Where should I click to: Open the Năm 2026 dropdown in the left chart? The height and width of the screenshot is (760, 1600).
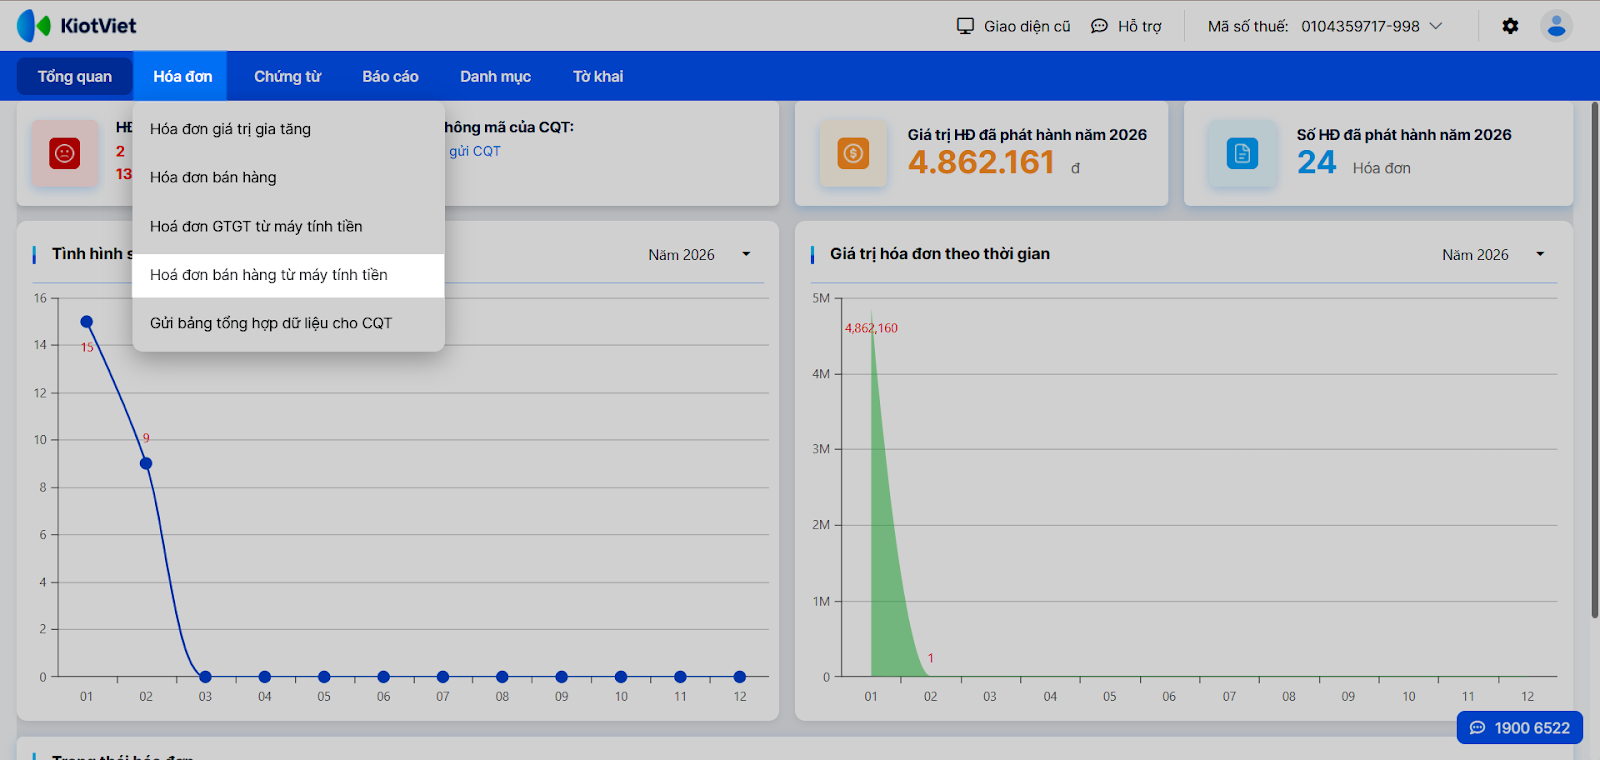tap(746, 254)
